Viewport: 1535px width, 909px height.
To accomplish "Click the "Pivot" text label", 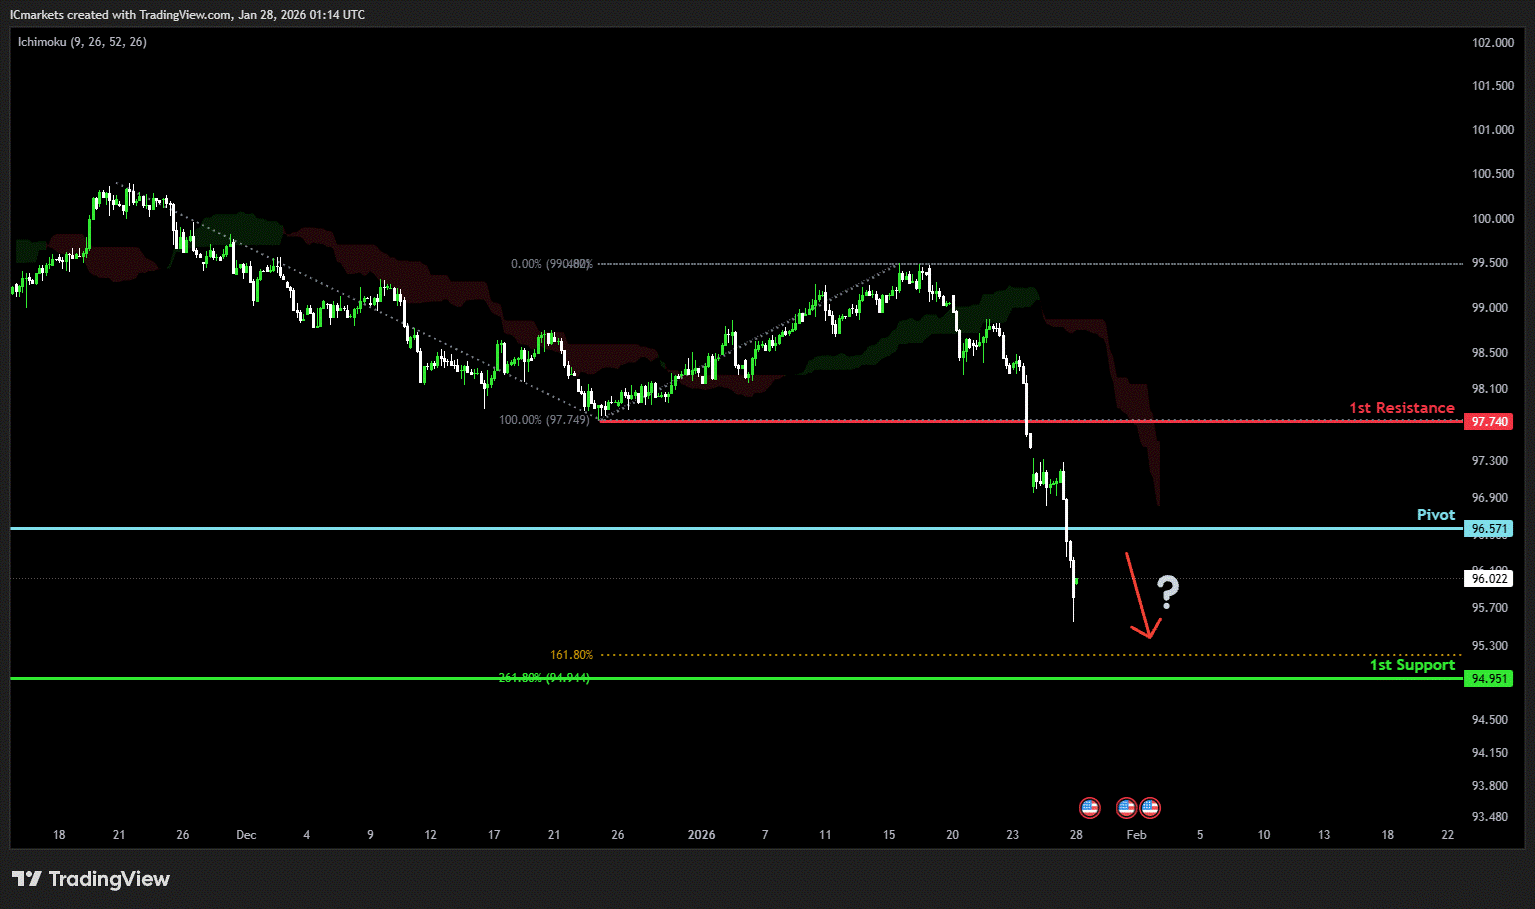I will pos(1435,515).
